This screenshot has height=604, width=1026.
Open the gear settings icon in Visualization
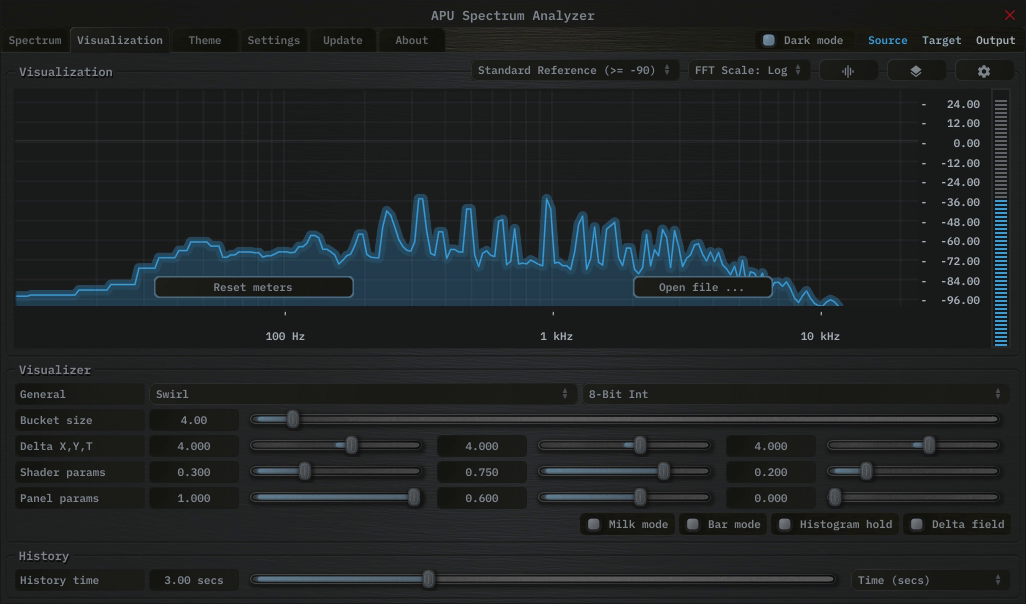coord(983,71)
